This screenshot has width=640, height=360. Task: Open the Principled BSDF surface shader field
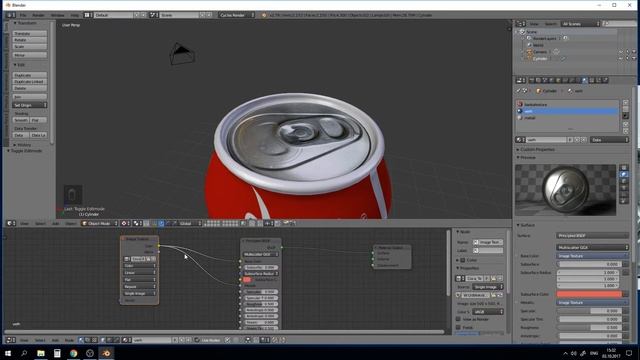pos(592,236)
